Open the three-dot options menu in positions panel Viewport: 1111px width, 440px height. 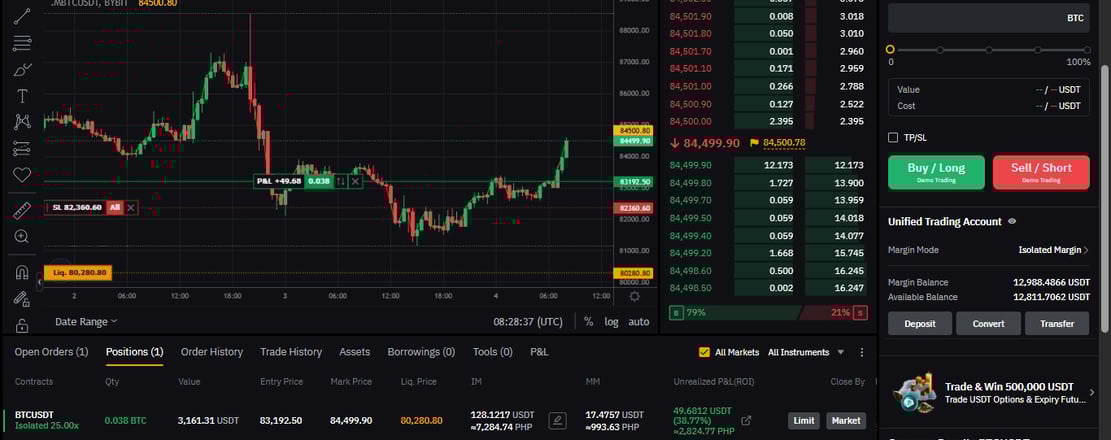pos(862,352)
